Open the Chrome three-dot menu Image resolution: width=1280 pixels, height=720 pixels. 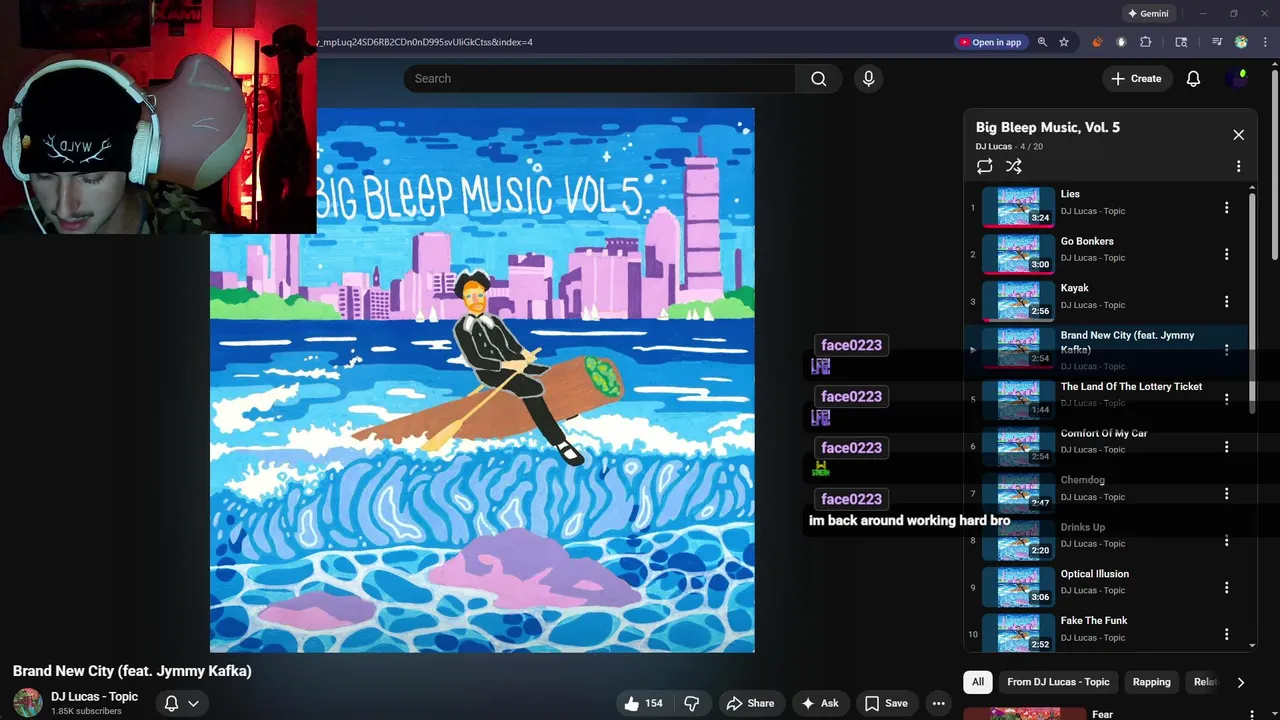1265,42
